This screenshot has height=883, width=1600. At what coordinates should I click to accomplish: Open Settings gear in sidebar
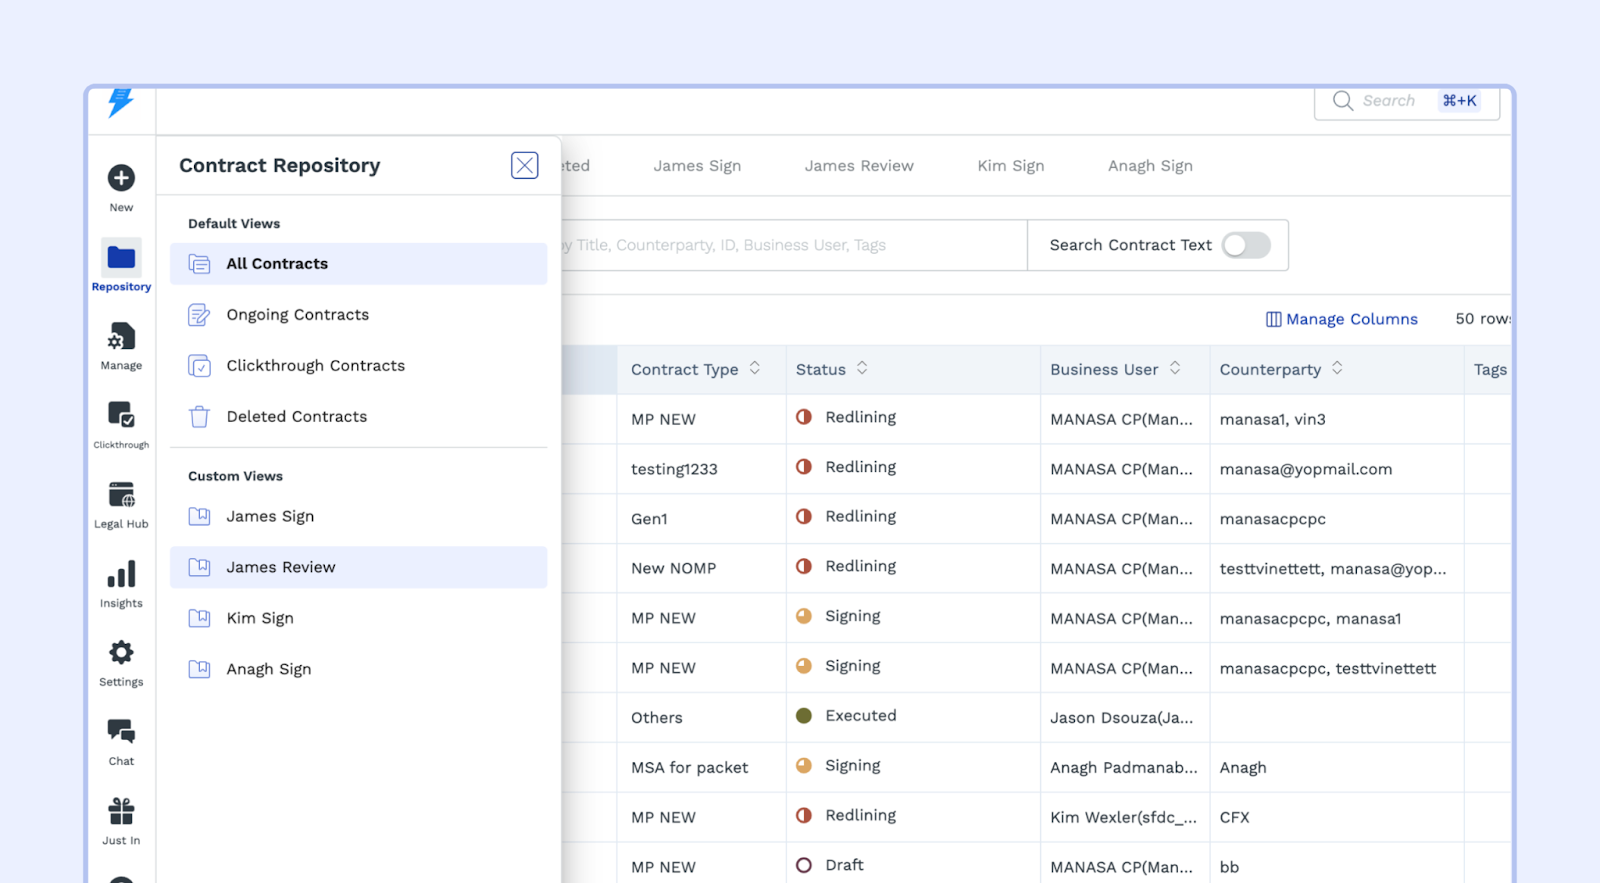[121, 653]
